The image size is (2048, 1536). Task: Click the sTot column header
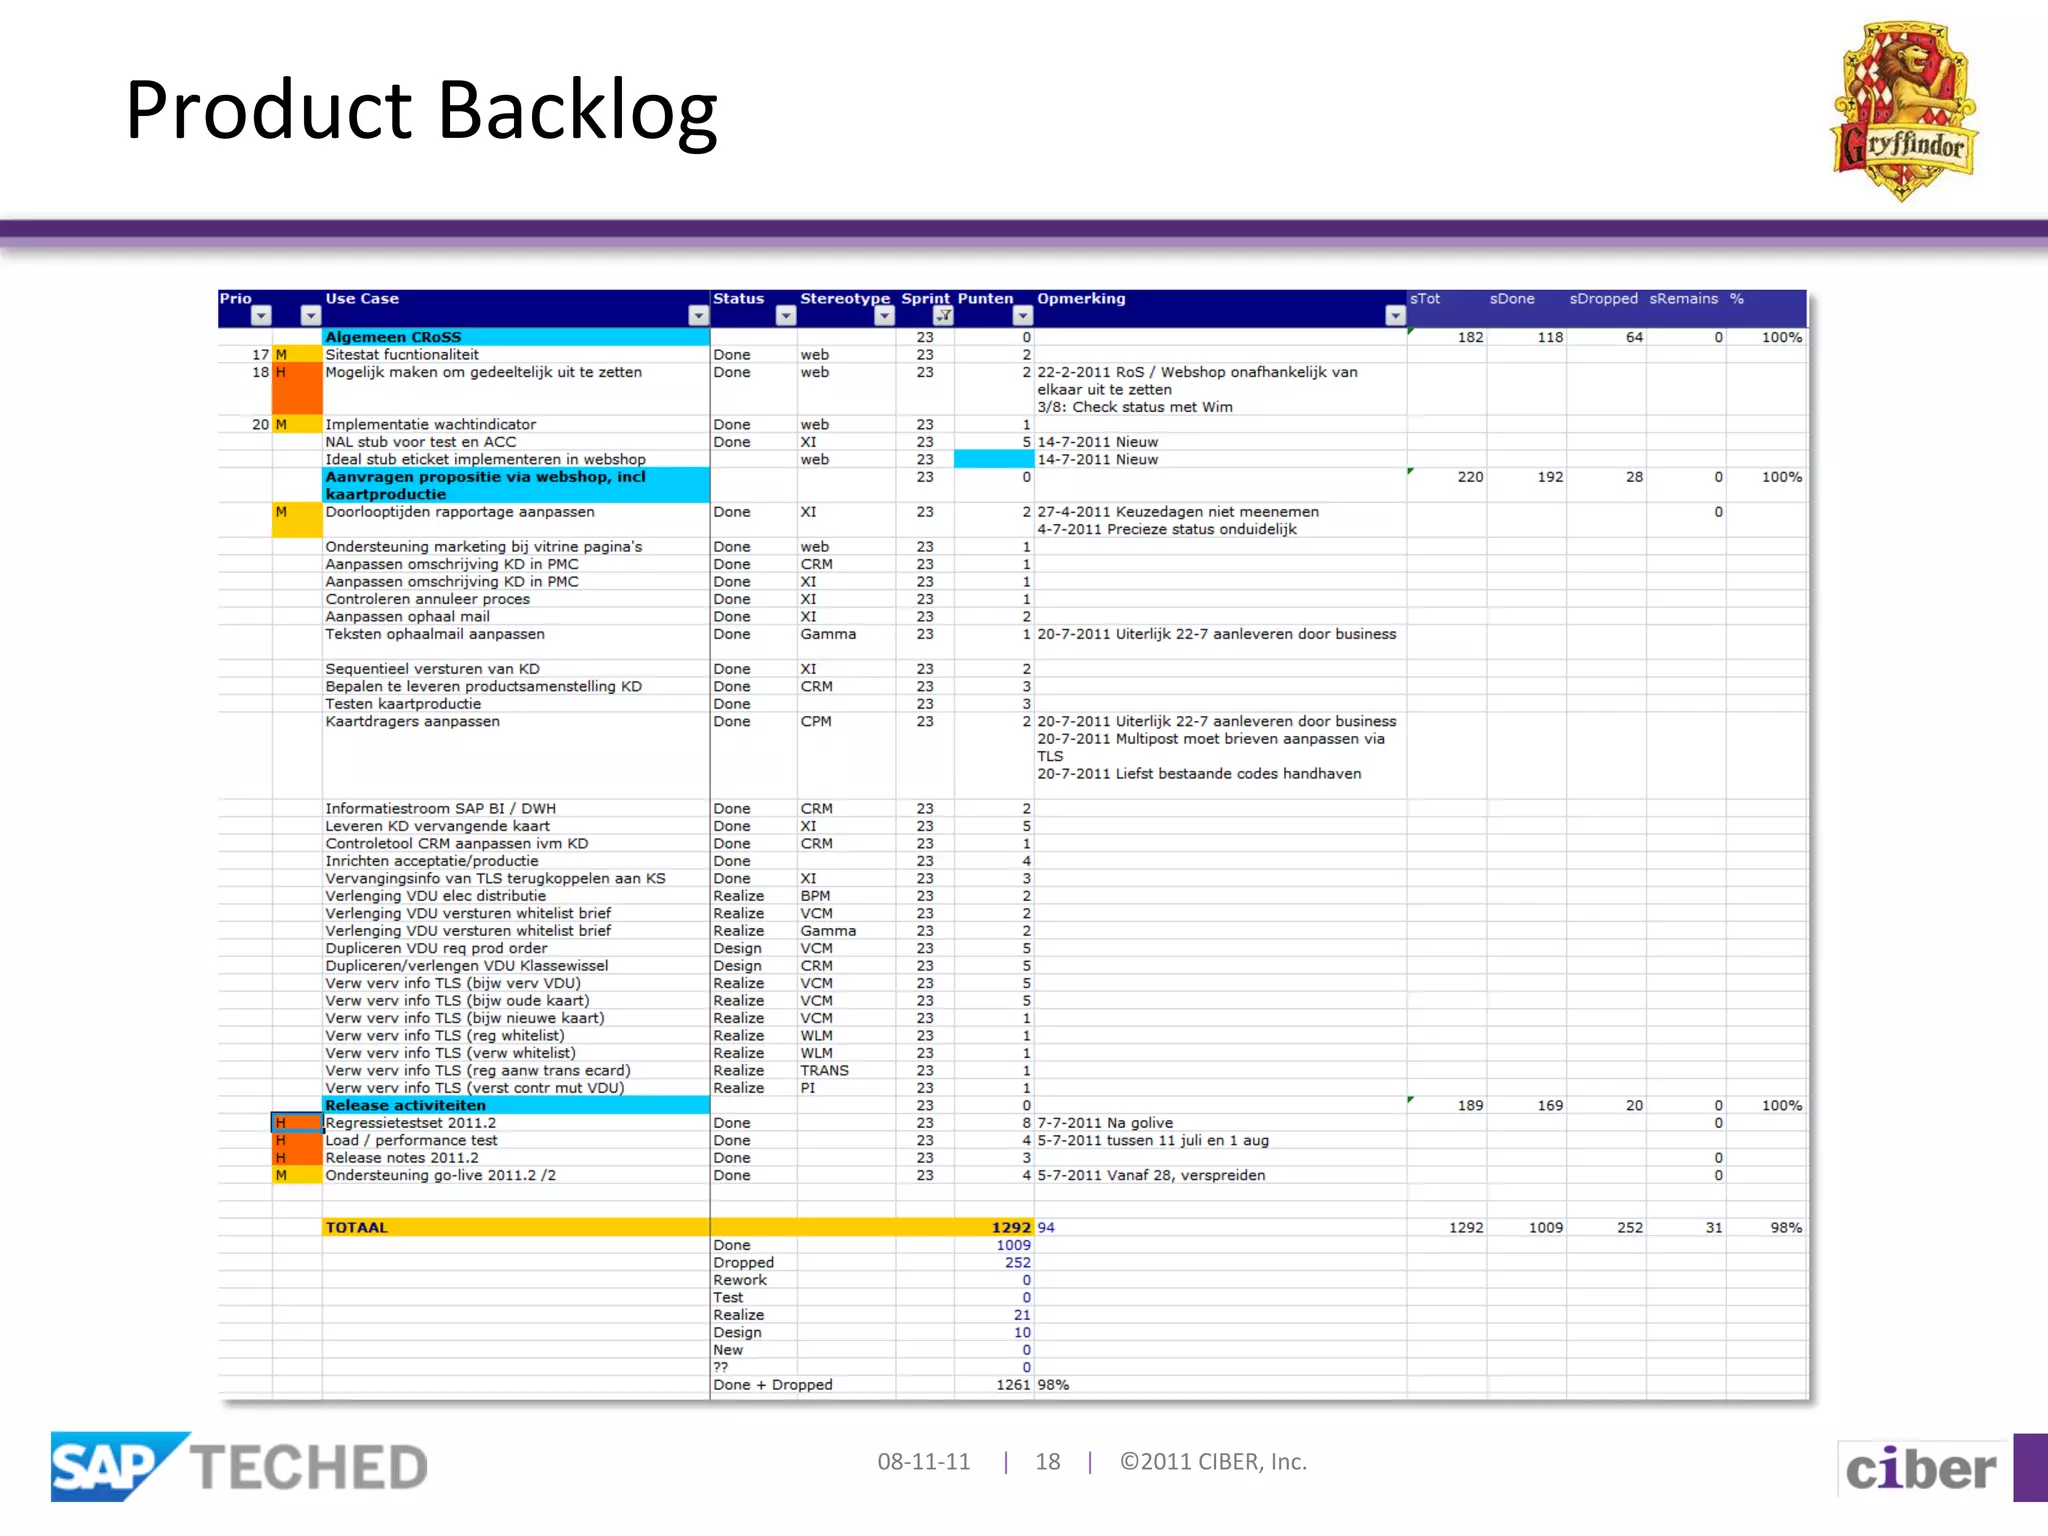tap(1425, 298)
